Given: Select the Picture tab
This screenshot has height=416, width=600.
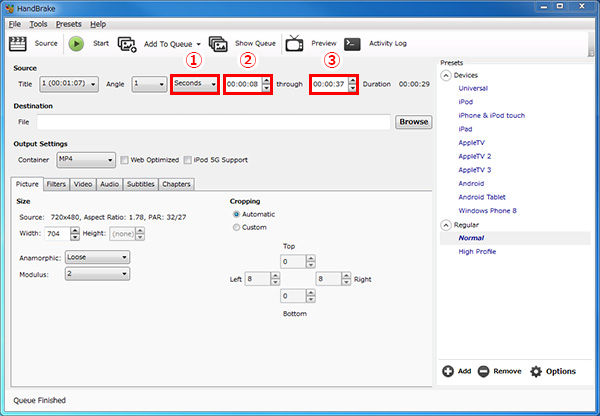Looking at the screenshot, I should (x=27, y=184).
